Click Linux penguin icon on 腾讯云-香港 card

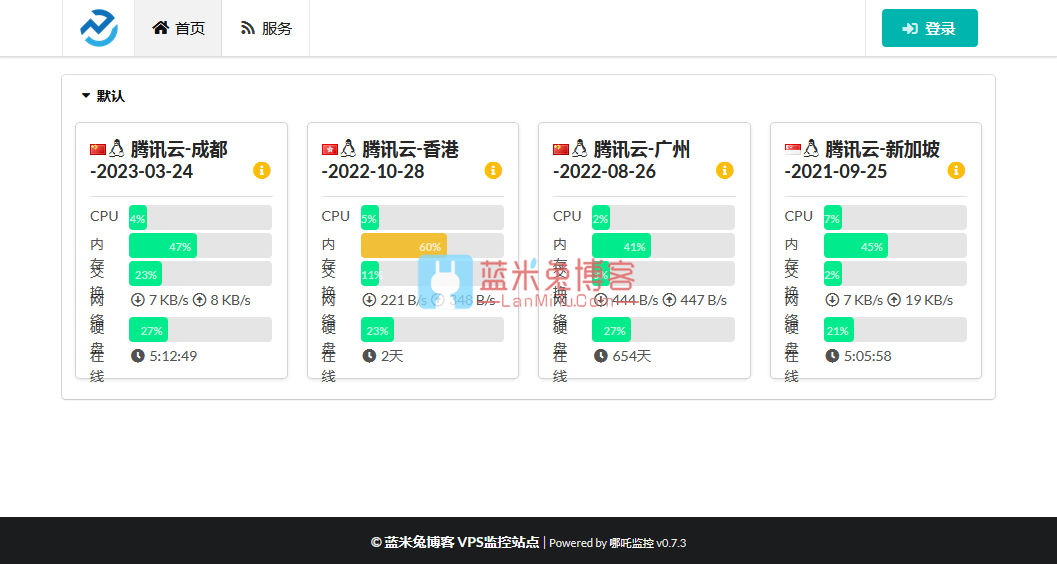pyautogui.click(x=348, y=148)
